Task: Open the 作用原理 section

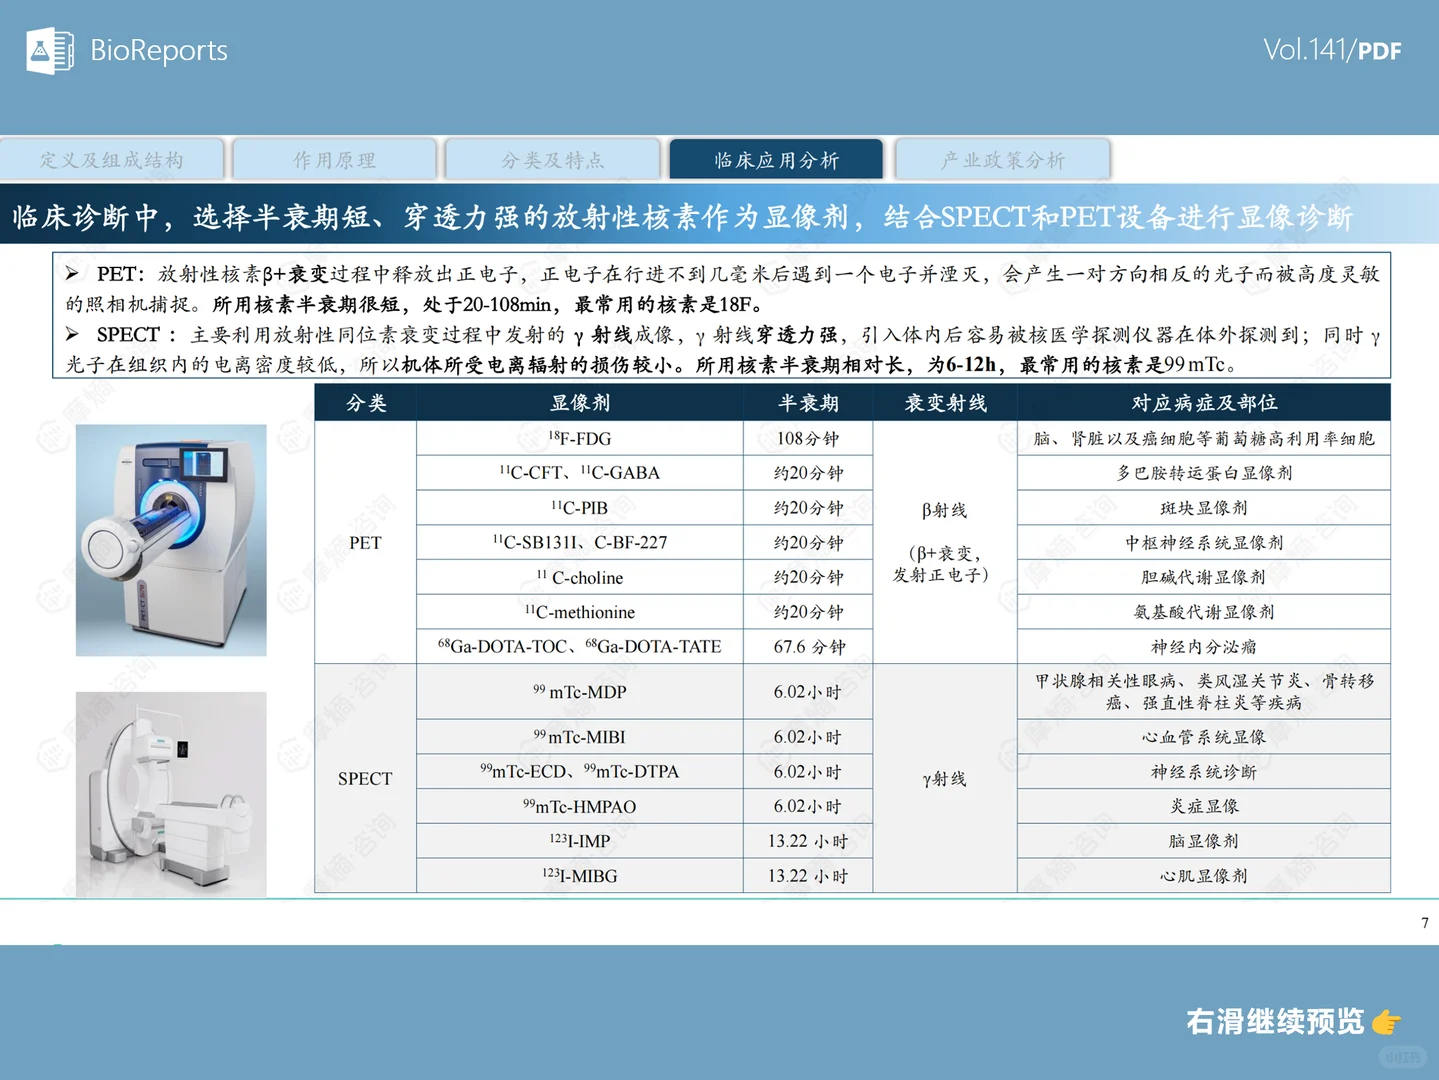Action: 334,158
